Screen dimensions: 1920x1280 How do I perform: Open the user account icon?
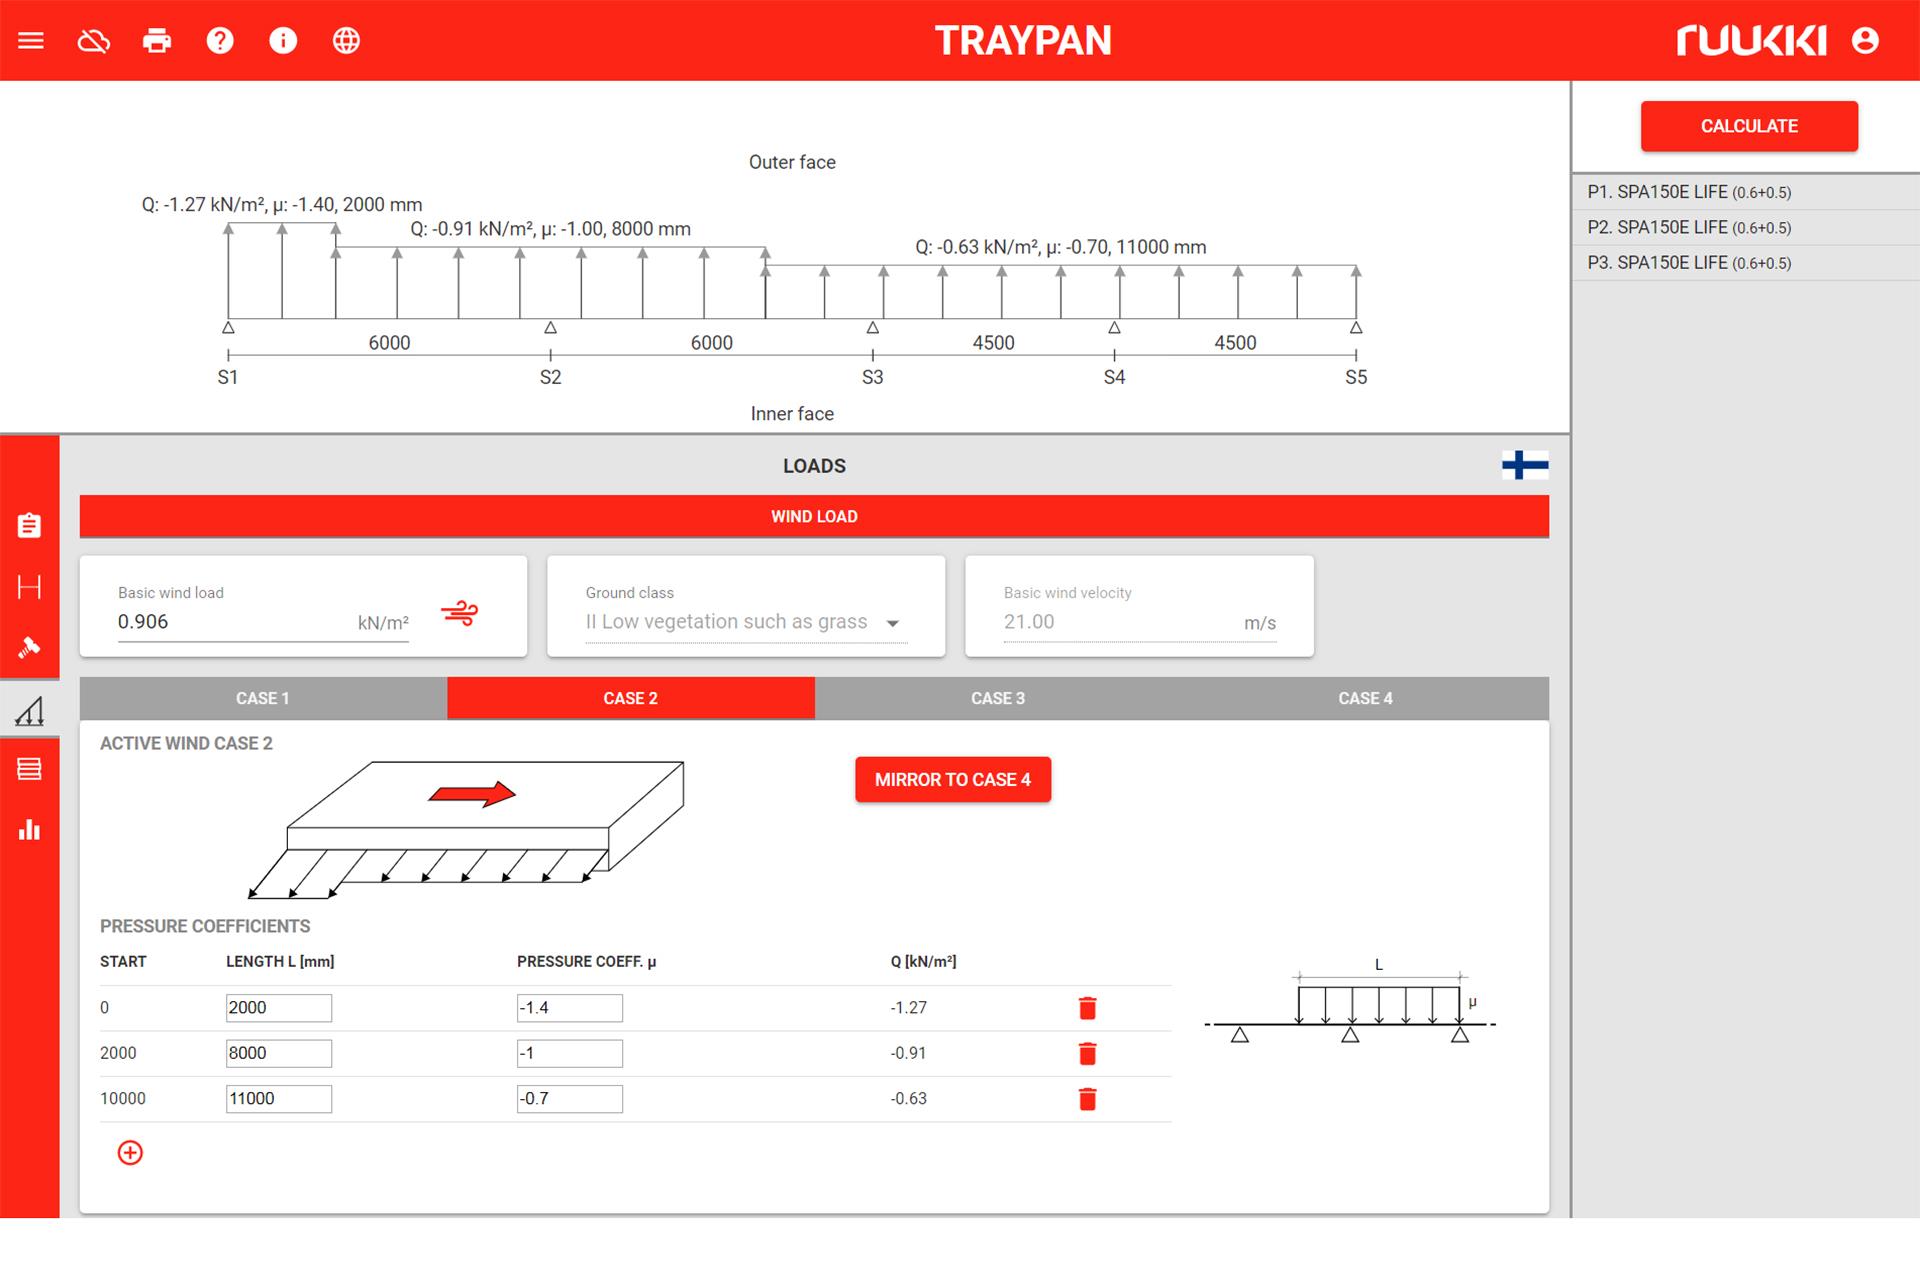click(1865, 41)
